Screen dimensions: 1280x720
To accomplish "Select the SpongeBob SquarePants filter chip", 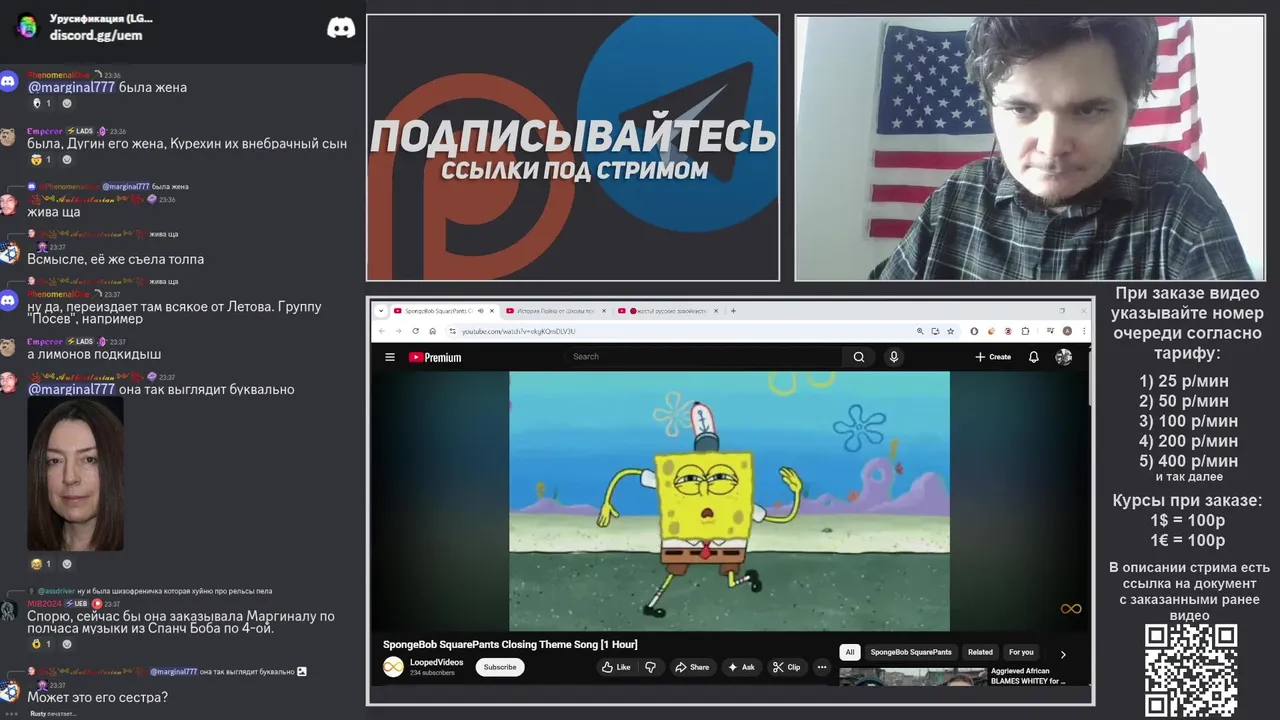I will [911, 652].
